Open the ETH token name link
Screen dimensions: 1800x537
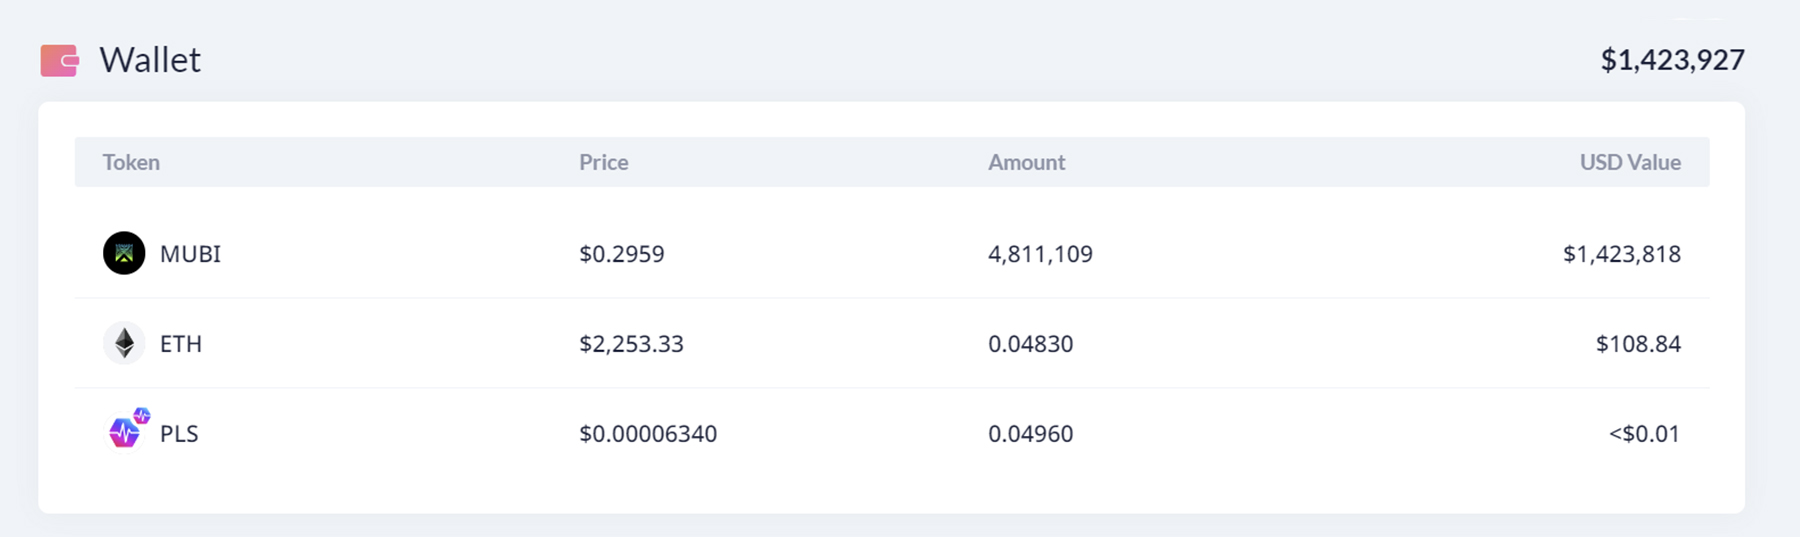pyautogui.click(x=181, y=344)
